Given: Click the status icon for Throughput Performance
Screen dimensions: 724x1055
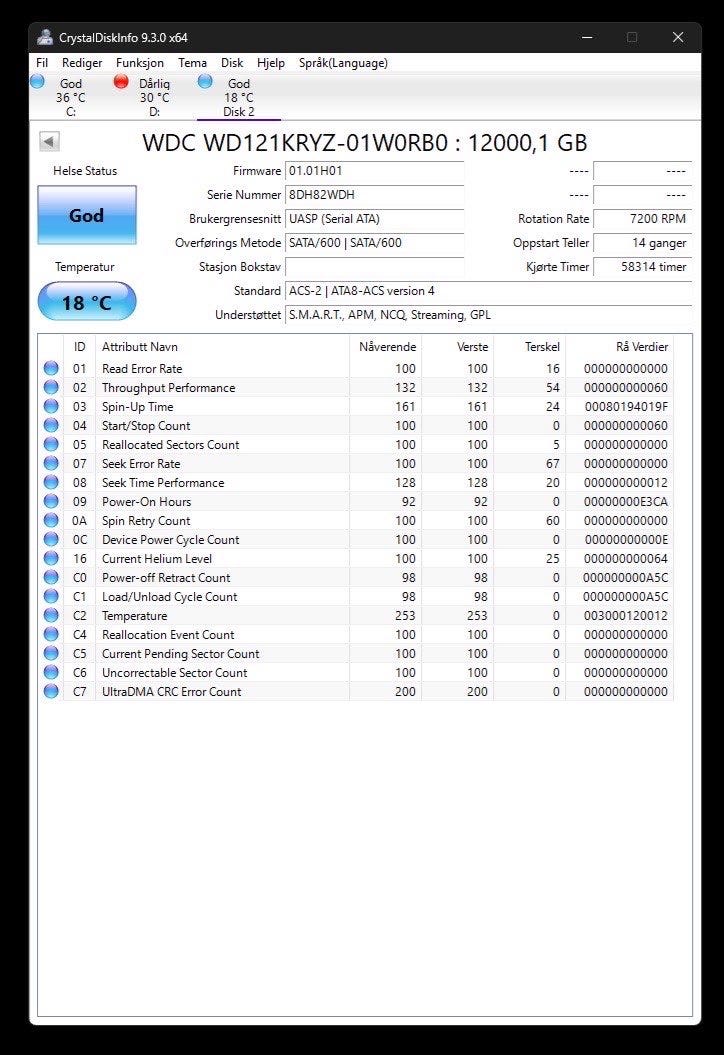Looking at the screenshot, I should [51, 387].
